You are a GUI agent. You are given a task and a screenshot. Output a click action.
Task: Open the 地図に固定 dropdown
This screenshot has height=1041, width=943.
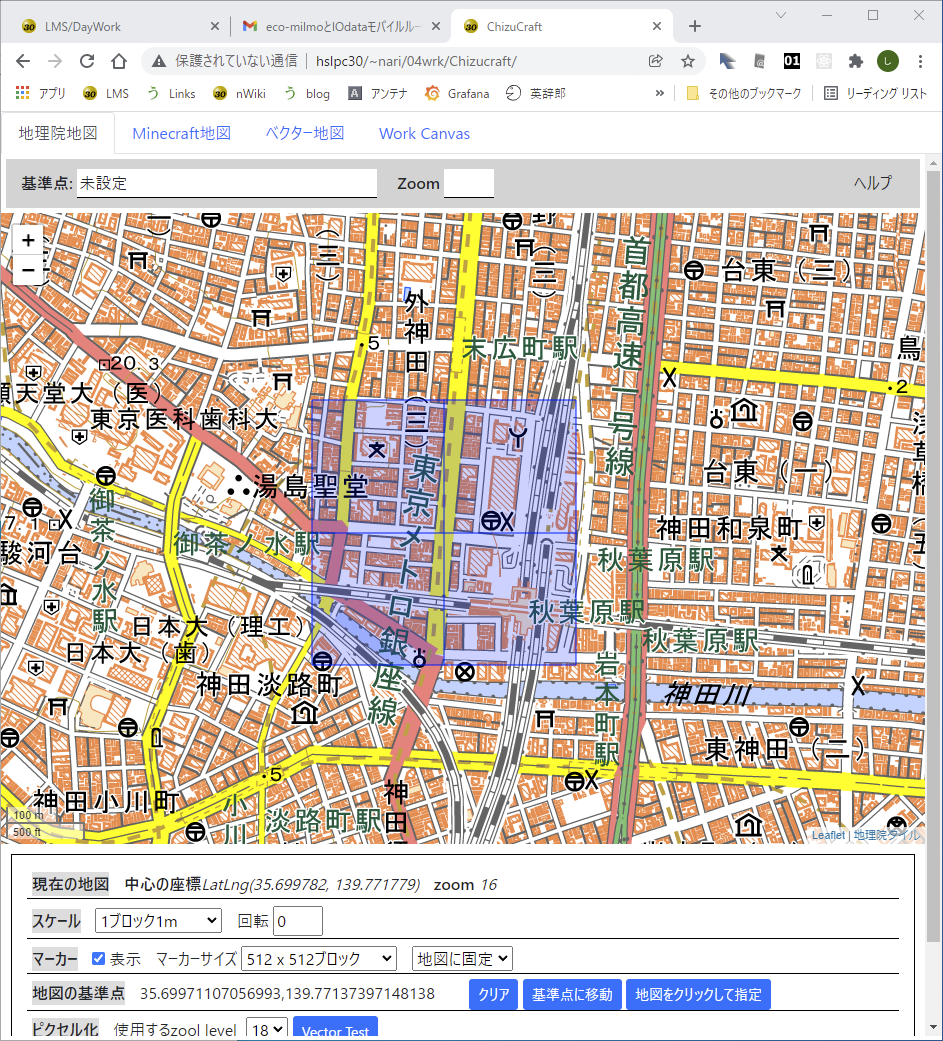click(462, 959)
